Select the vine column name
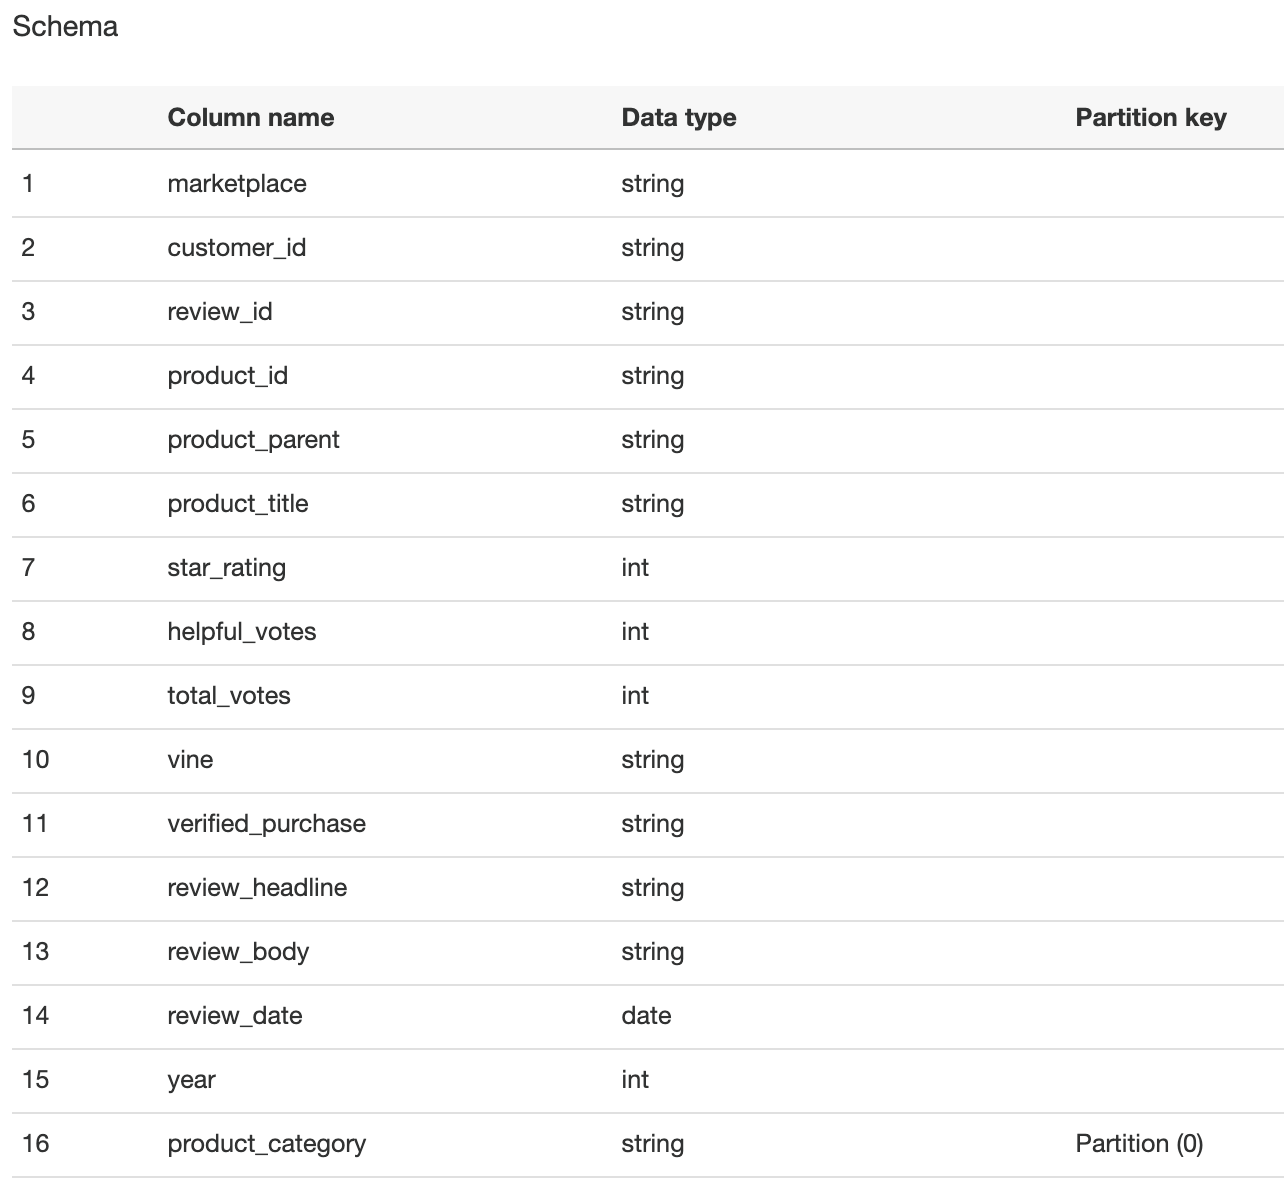The image size is (1284, 1200). (x=190, y=760)
